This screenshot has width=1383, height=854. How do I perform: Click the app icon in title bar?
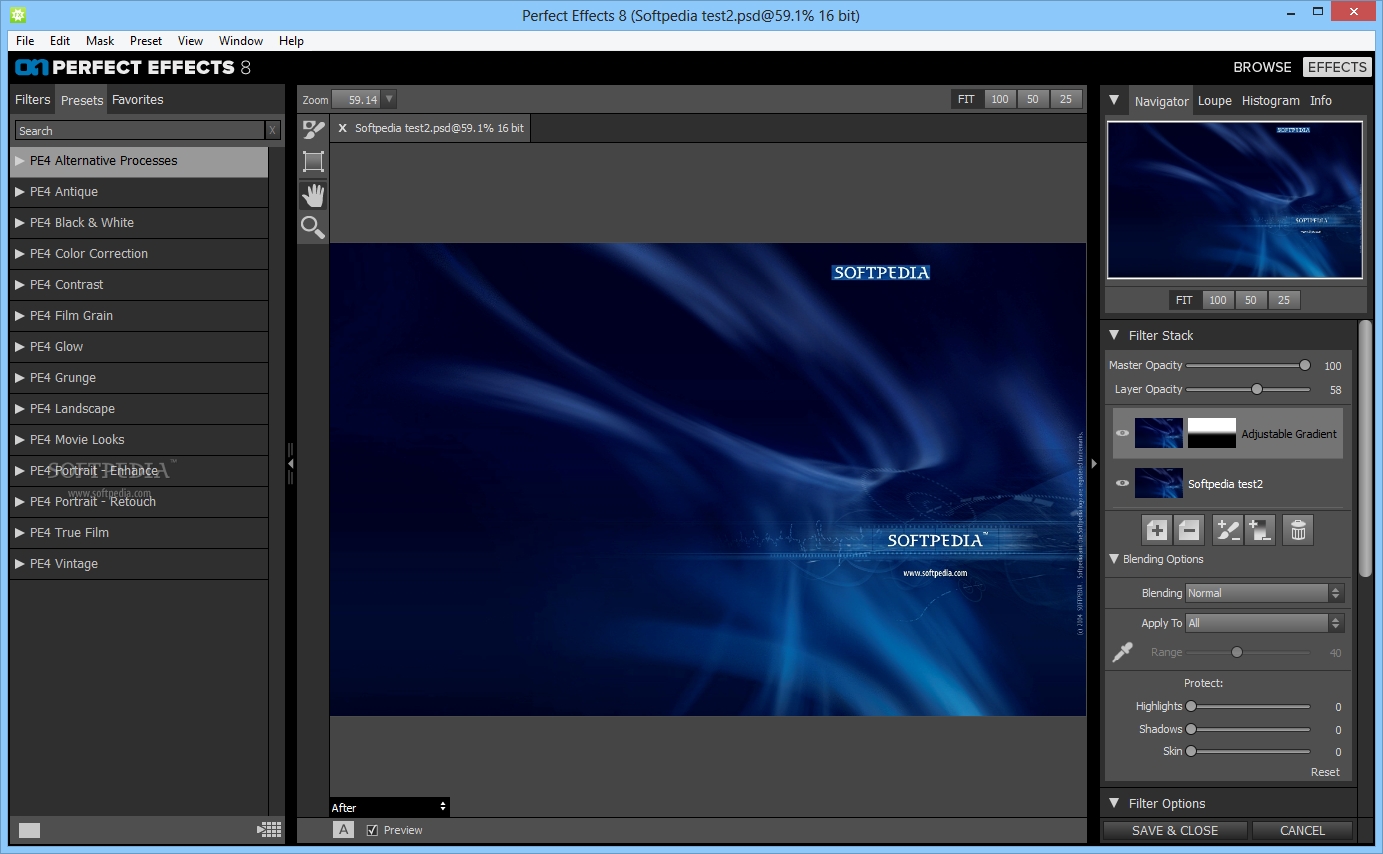coord(17,14)
